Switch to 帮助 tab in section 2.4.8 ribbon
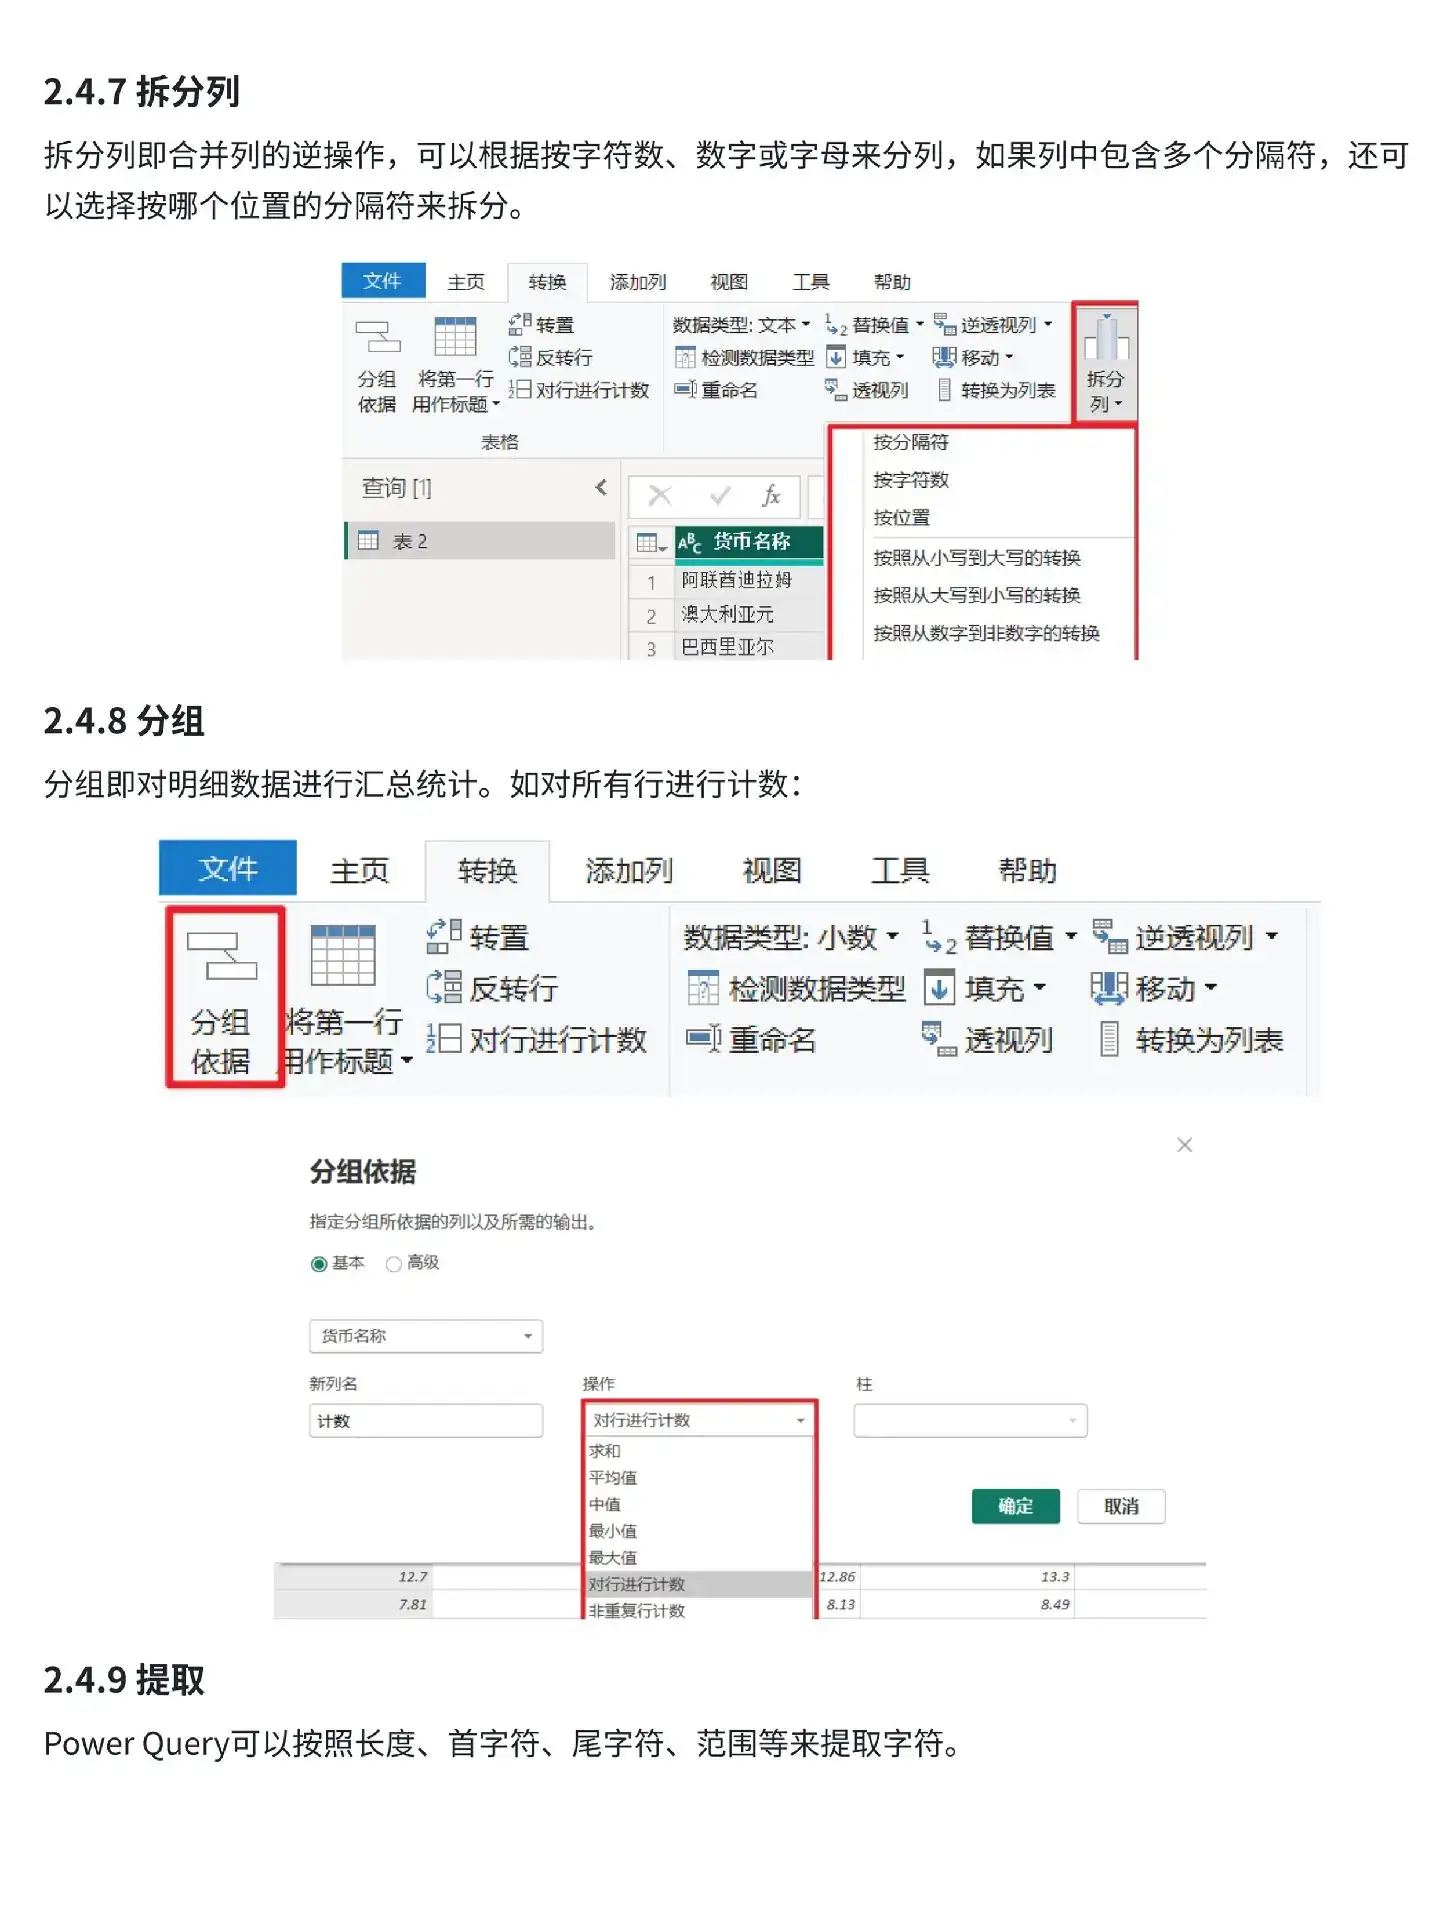 (x=1028, y=870)
